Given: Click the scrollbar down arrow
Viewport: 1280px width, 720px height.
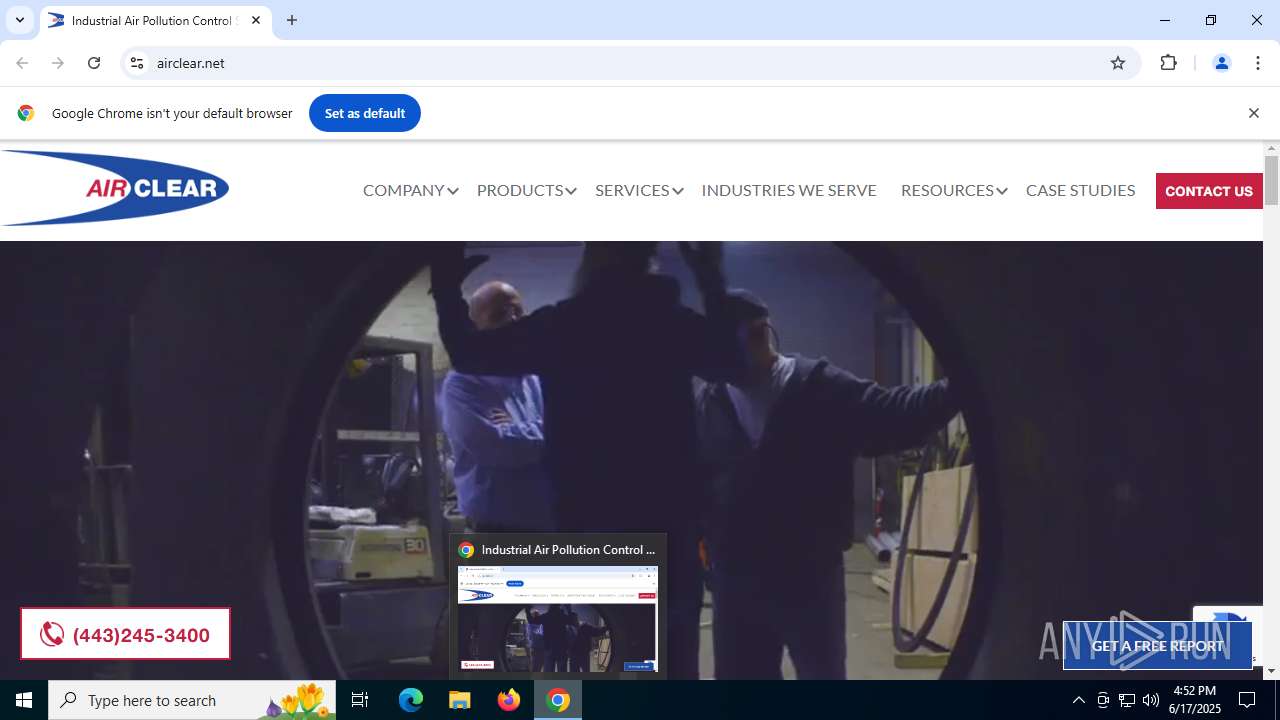Looking at the screenshot, I should pos(1271,671).
